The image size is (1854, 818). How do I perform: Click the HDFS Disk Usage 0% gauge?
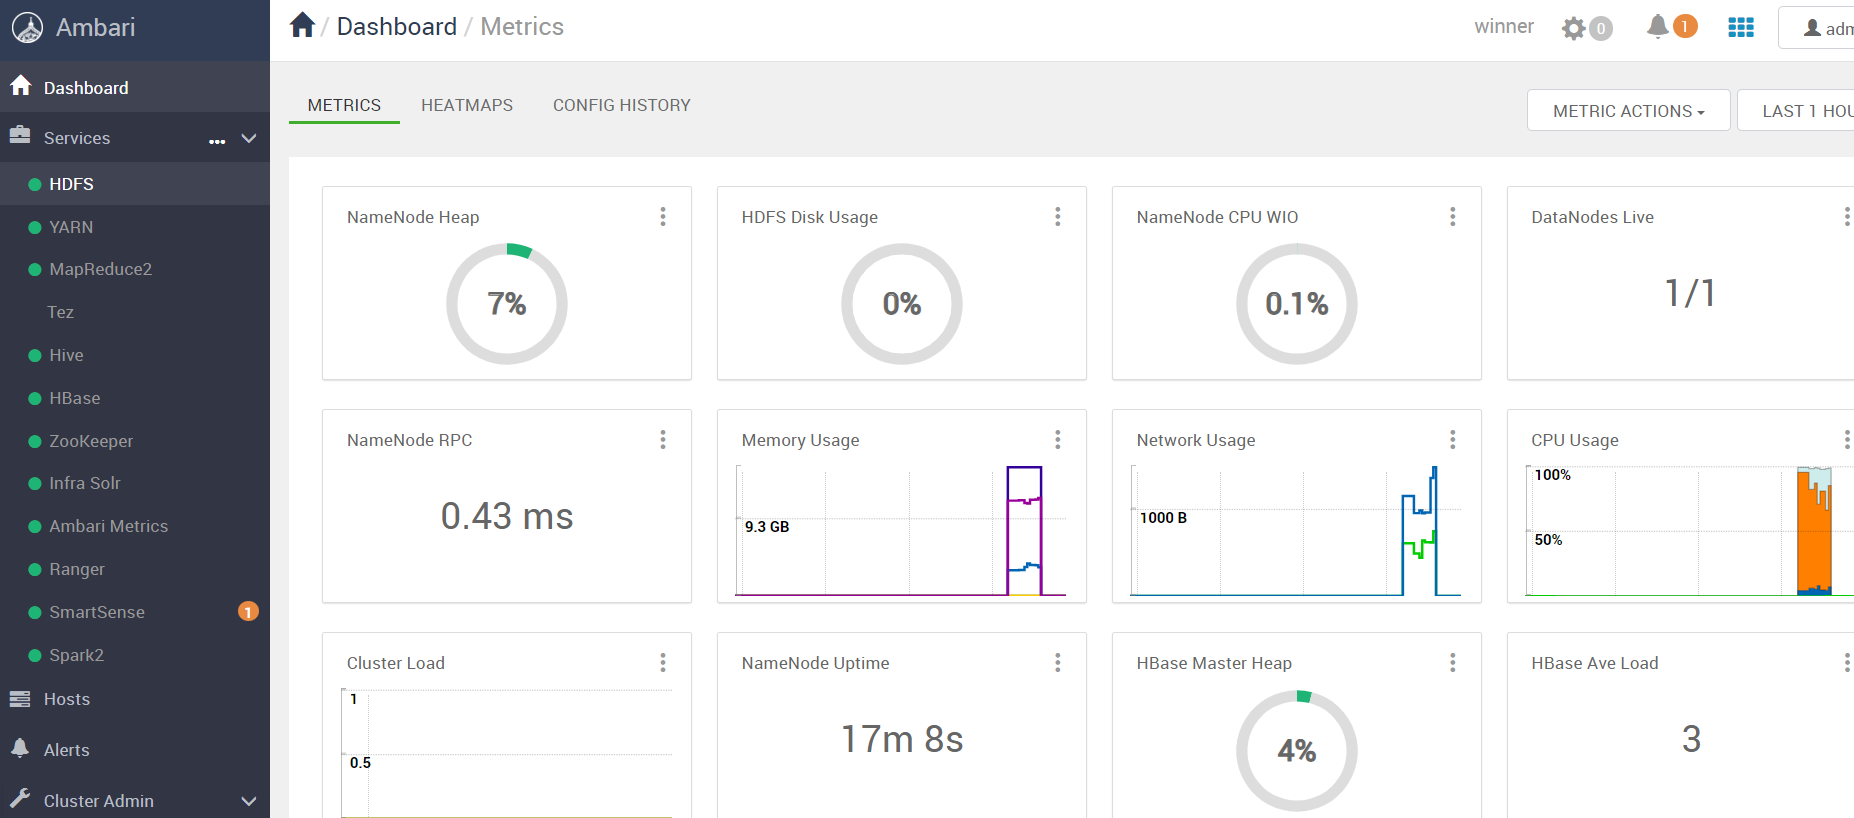tap(902, 304)
